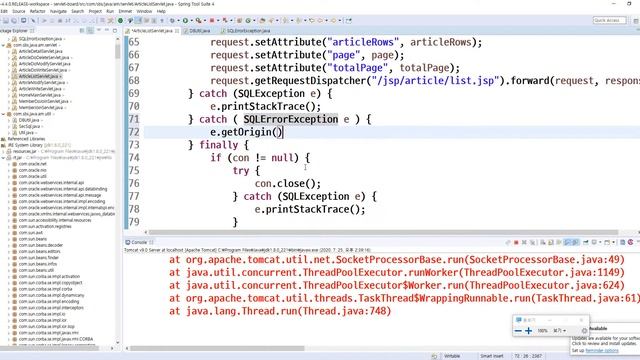Open the Project menu
Viewport: 640px width, 360px height.
pyautogui.click(x=95, y=11)
